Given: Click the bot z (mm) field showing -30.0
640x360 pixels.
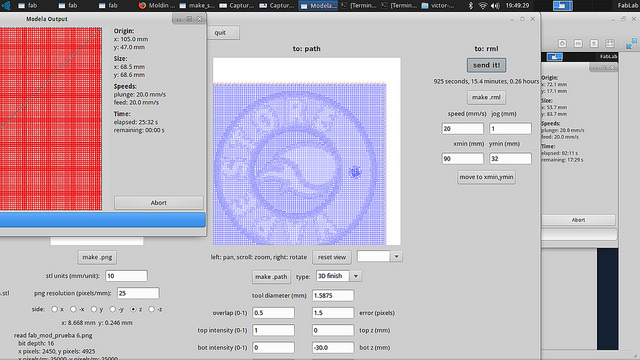Looking at the screenshot, I should (x=333, y=347).
